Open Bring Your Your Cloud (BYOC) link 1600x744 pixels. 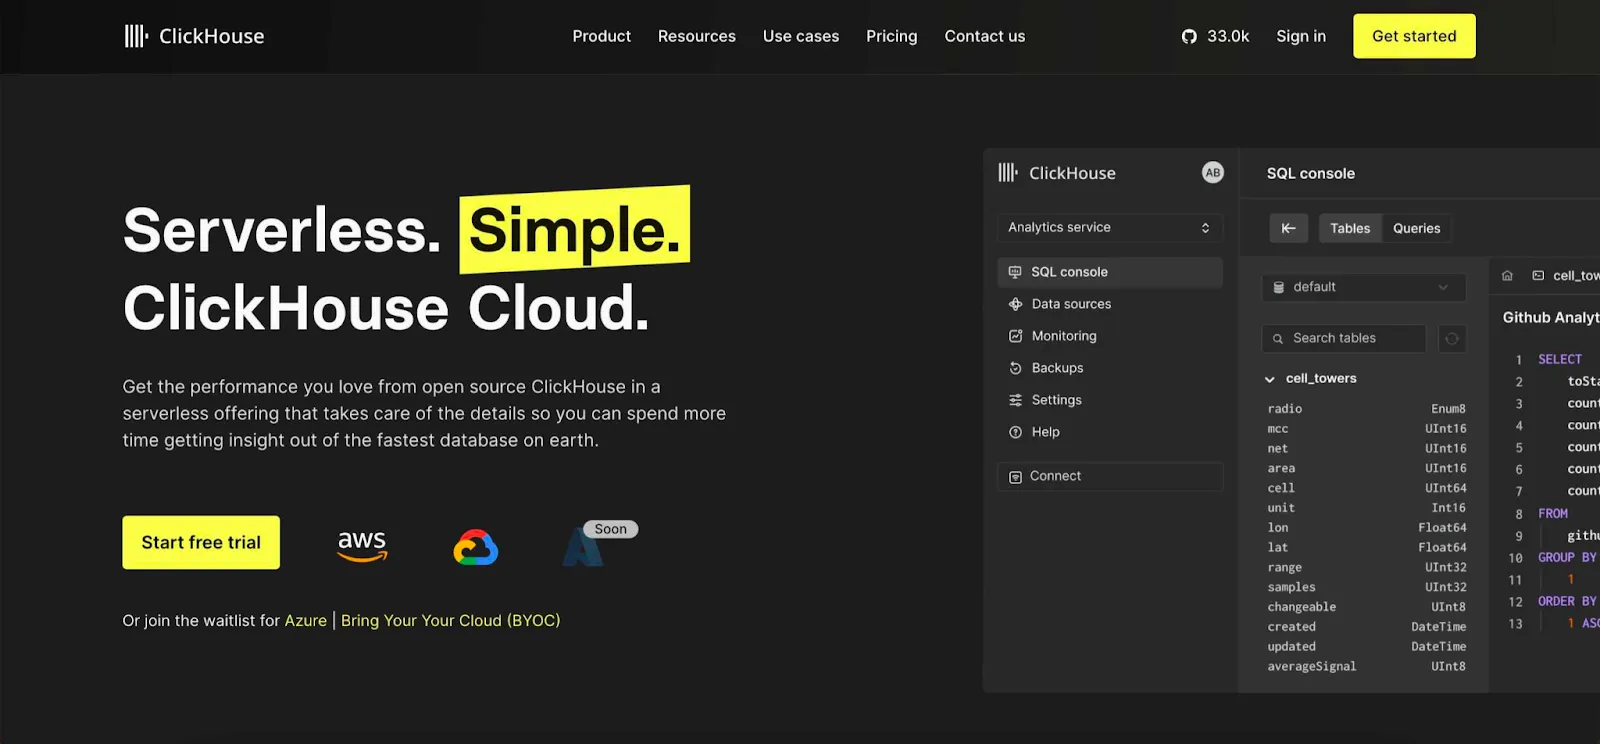coord(450,620)
